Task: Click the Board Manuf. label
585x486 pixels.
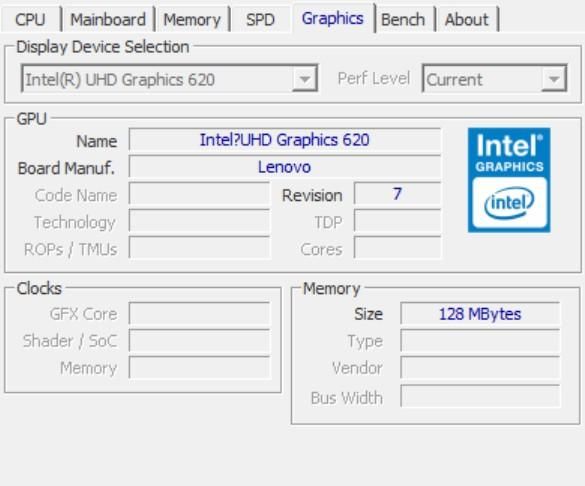Action: coord(66,168)
